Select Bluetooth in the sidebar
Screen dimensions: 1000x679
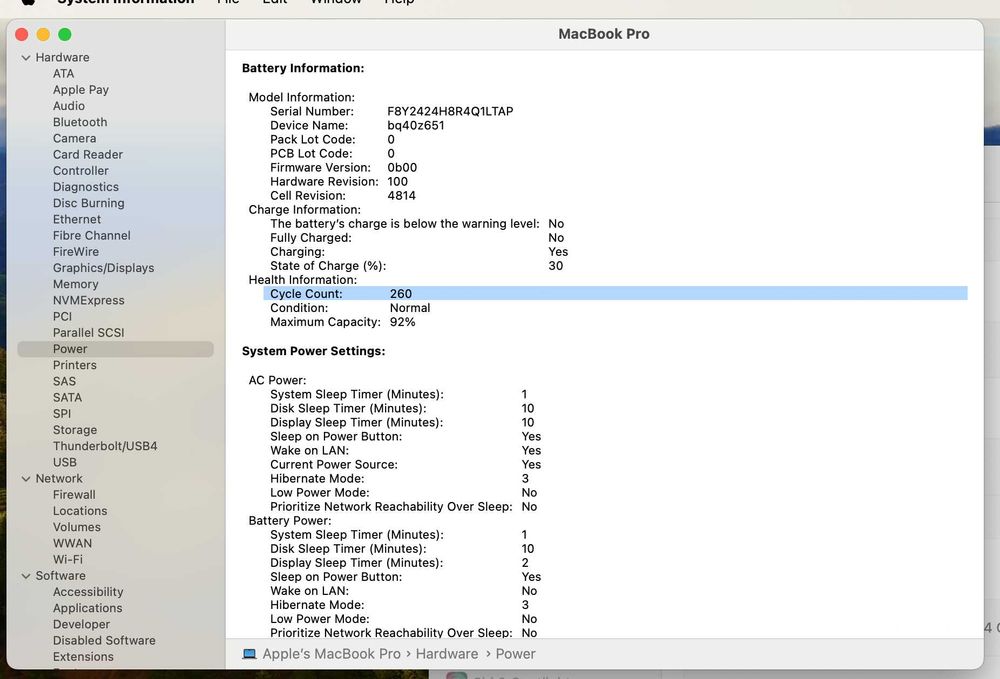click(x=80, y=122)
